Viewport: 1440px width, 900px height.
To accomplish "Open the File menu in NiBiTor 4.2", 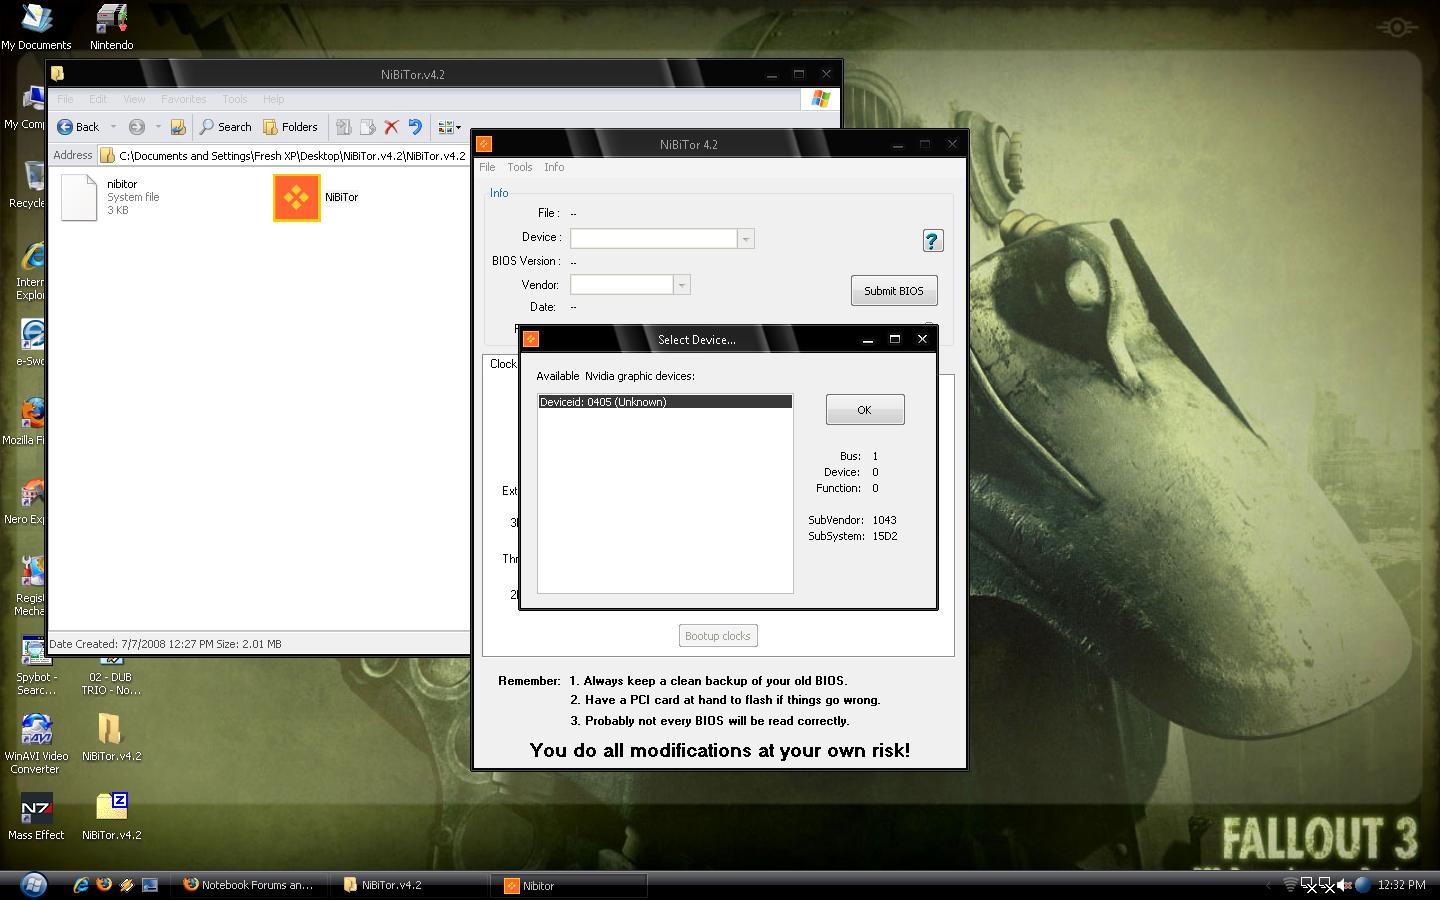I will pyautogui.click(x=487, y=167).
